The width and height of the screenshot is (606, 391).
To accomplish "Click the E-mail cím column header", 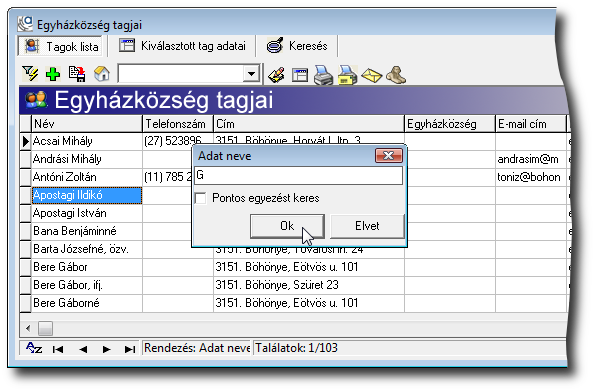I will coord(531,124).
